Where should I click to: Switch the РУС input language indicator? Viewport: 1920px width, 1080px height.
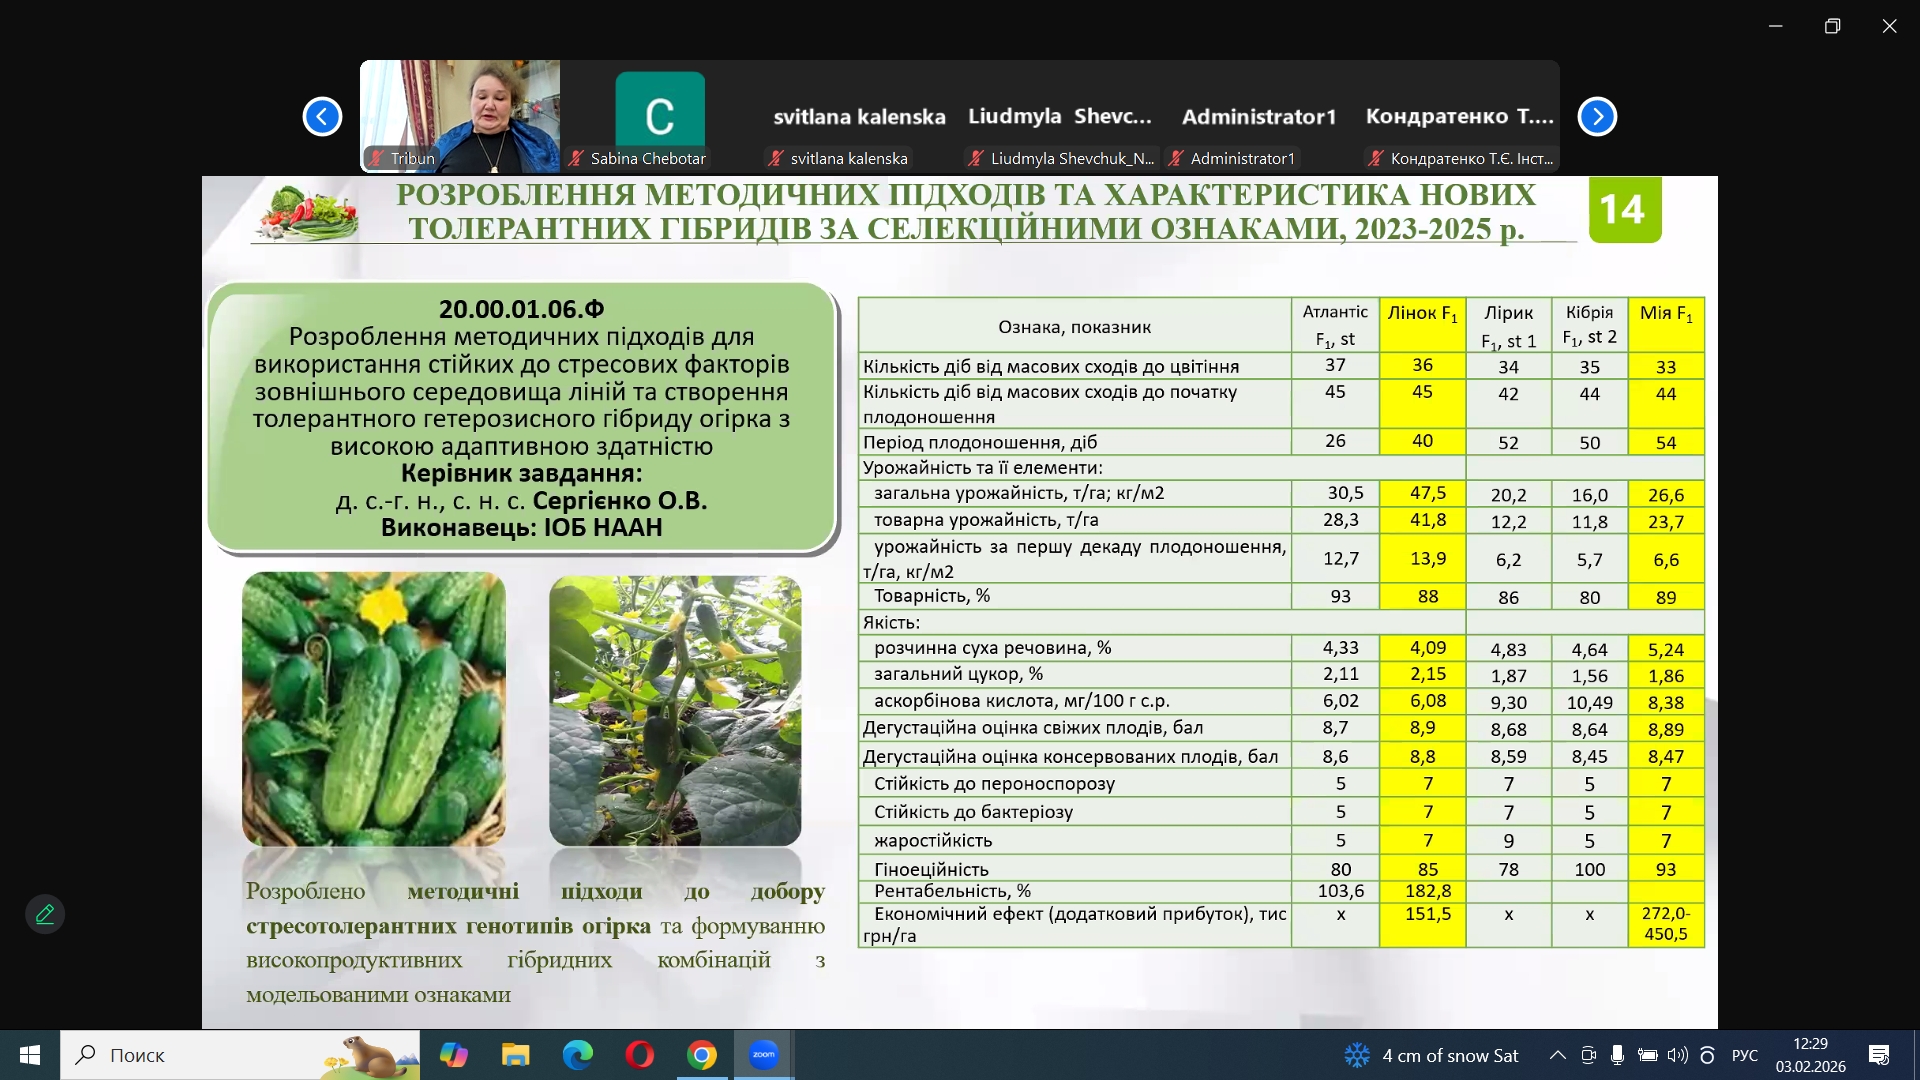1744,1055
